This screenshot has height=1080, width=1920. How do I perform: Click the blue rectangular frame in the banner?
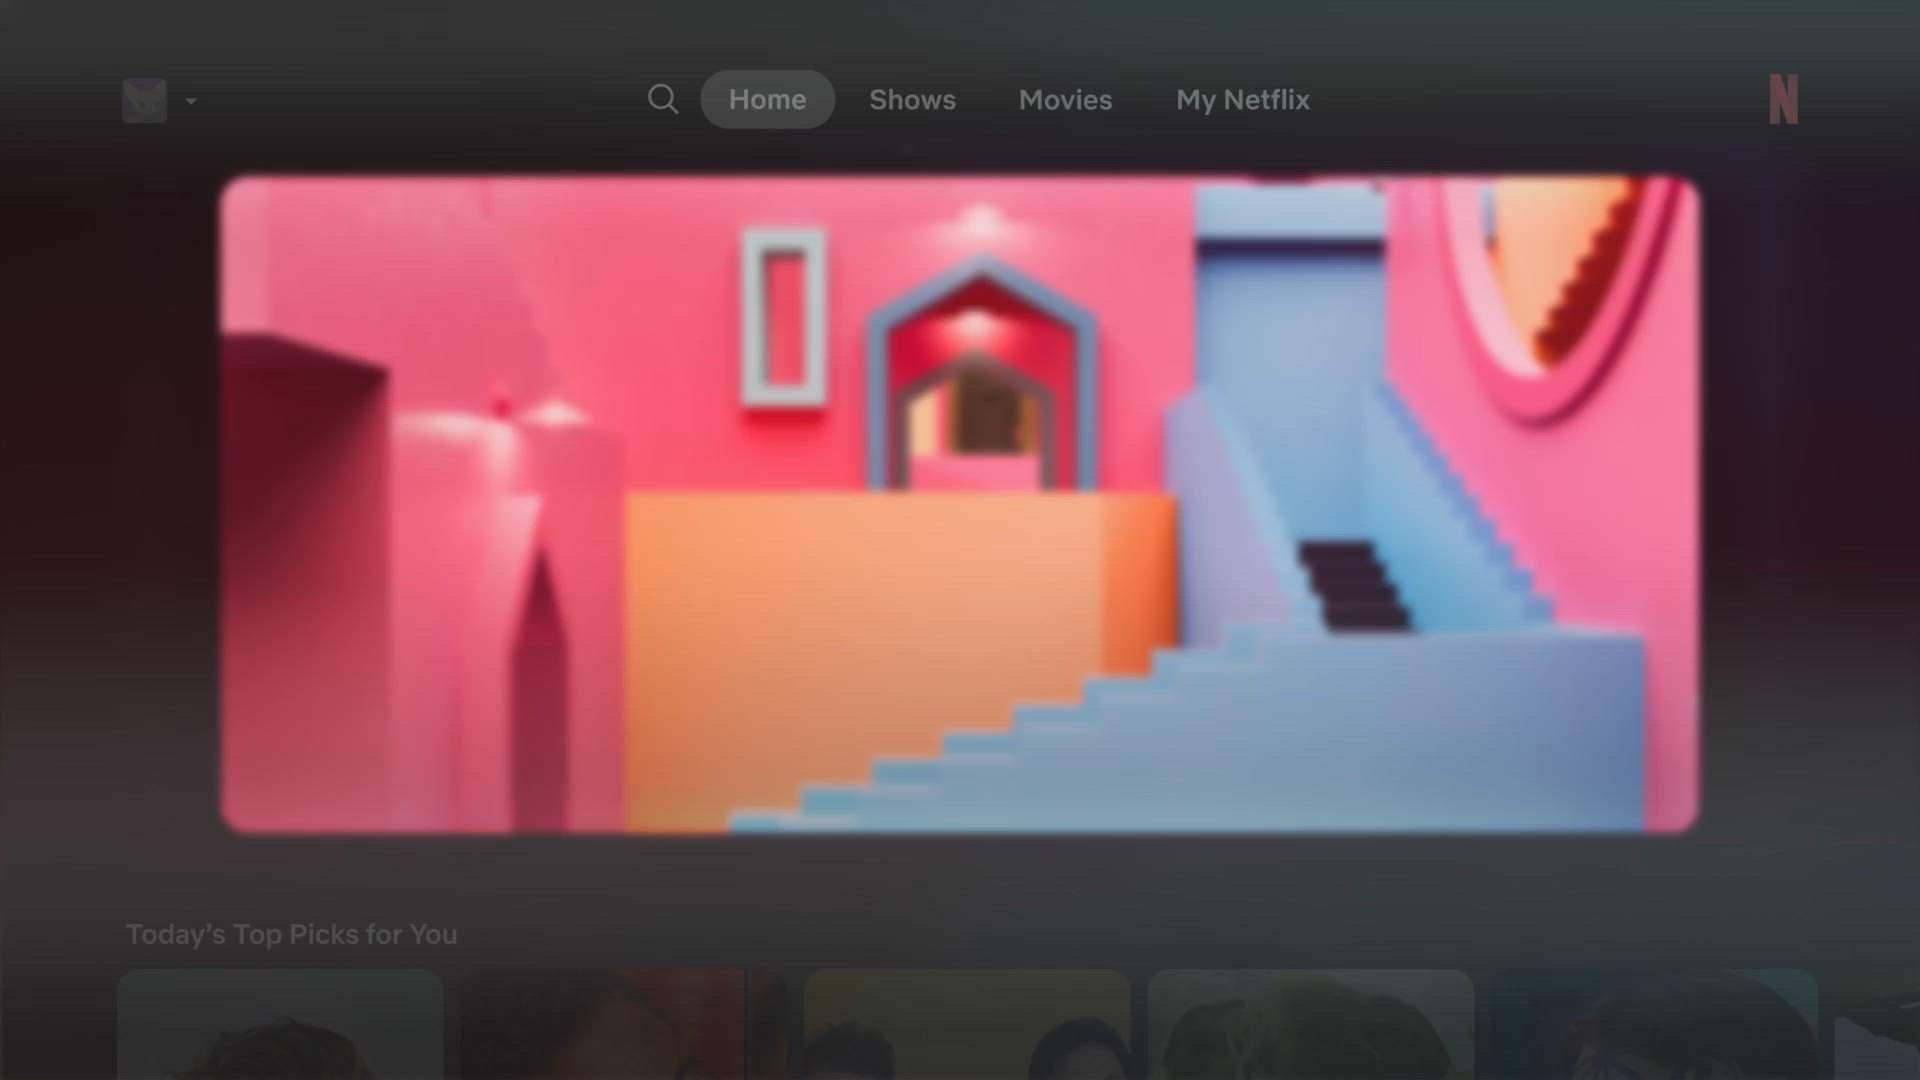(x=784, y=318)
